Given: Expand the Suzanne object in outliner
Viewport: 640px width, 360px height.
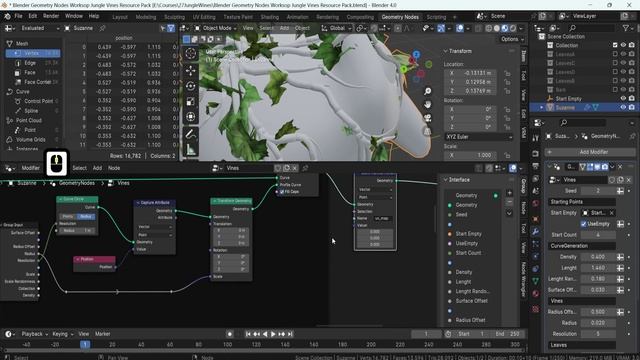Looking at the screenshot, I should click(x=542, y=107).
